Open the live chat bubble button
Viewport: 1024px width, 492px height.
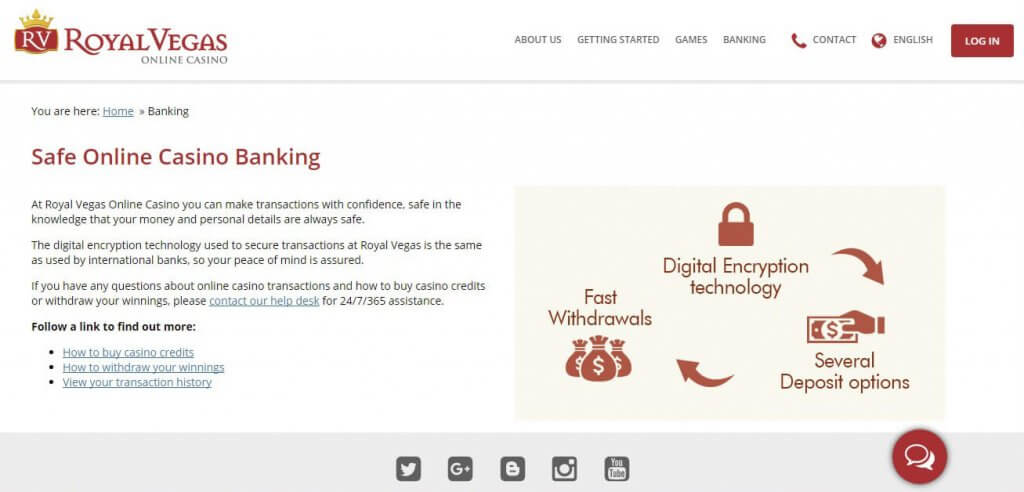click(920, 457)
